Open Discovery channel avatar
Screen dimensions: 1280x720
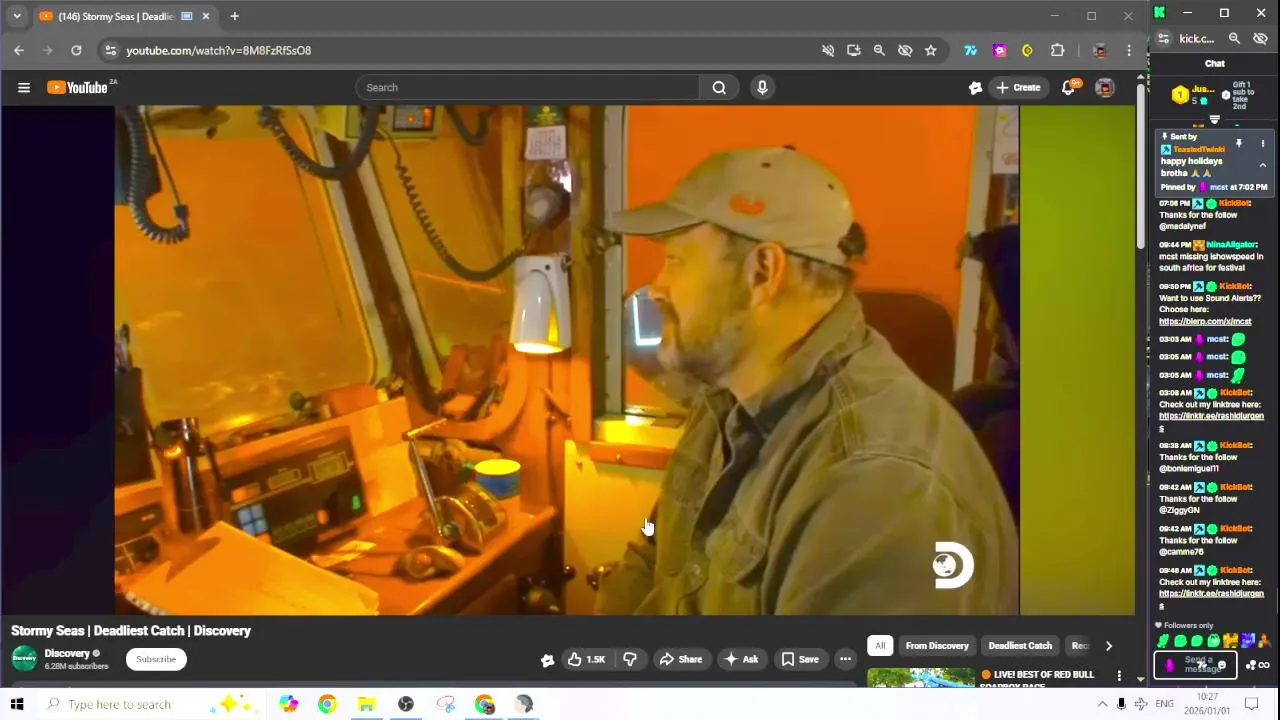point(24,658)
